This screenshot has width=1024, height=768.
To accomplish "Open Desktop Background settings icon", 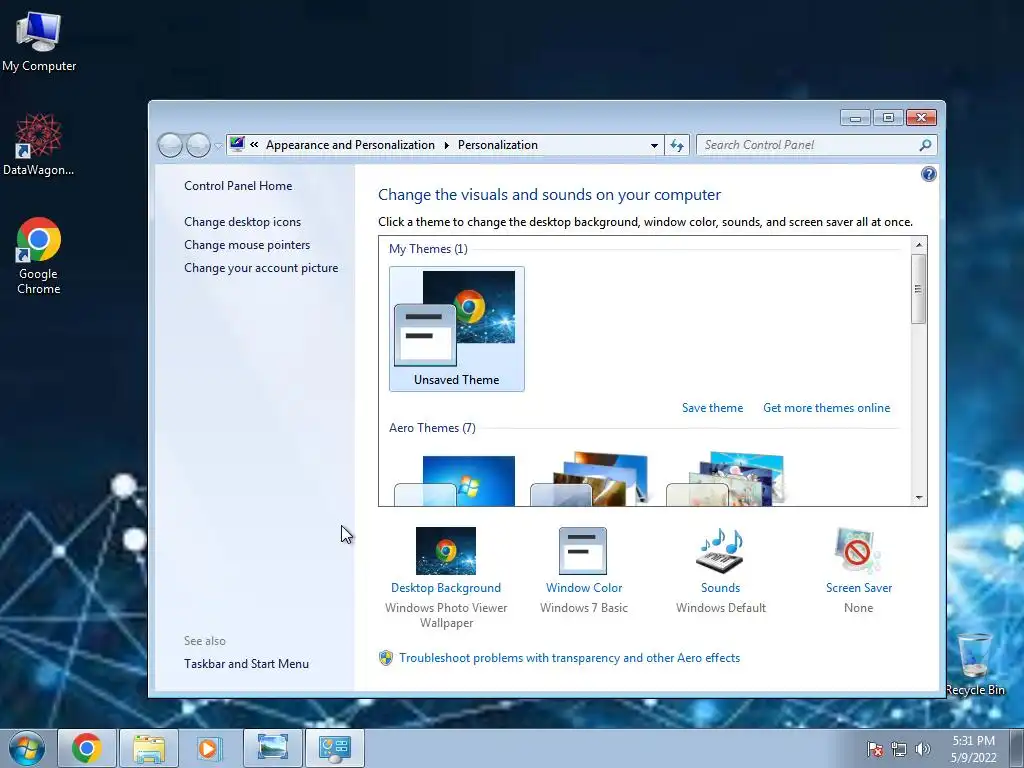I will click(446, 551).
